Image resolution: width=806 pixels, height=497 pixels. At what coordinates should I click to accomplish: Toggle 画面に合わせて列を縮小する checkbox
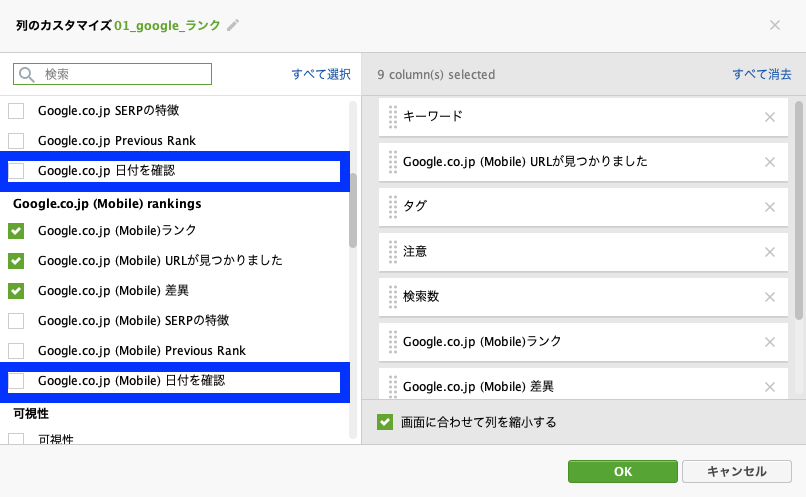click(x=384, y=422)
